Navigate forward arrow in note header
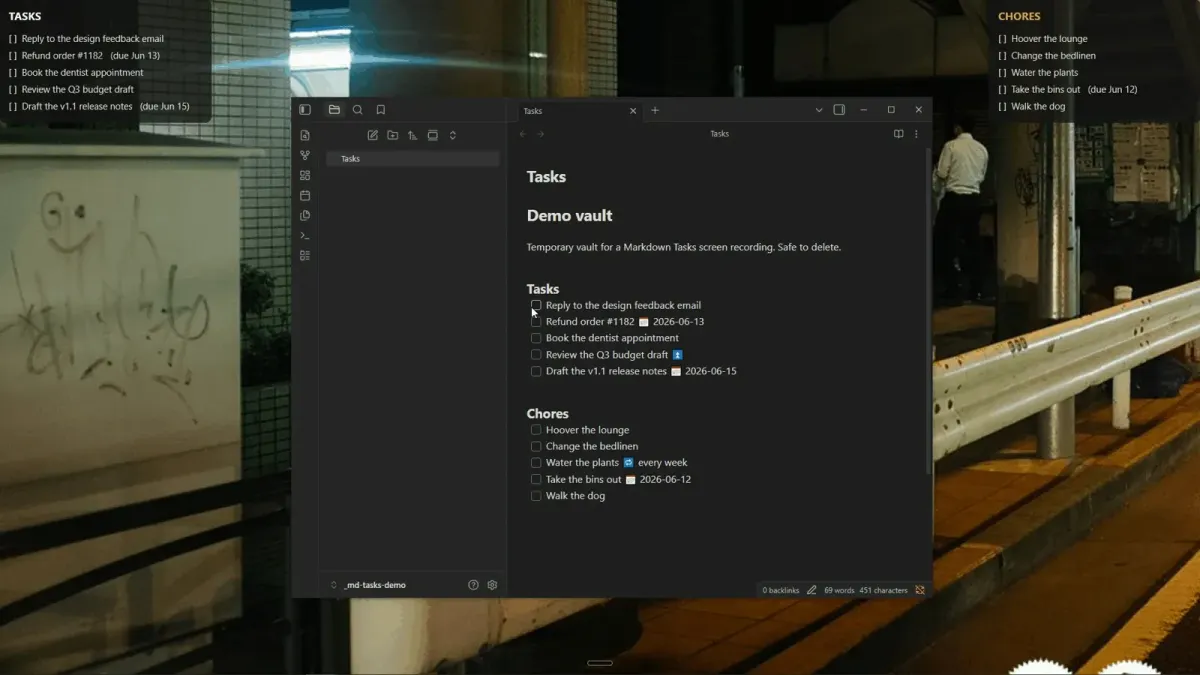The width and height of the screenshot is (1200, 675). click(x=541, y=134)
